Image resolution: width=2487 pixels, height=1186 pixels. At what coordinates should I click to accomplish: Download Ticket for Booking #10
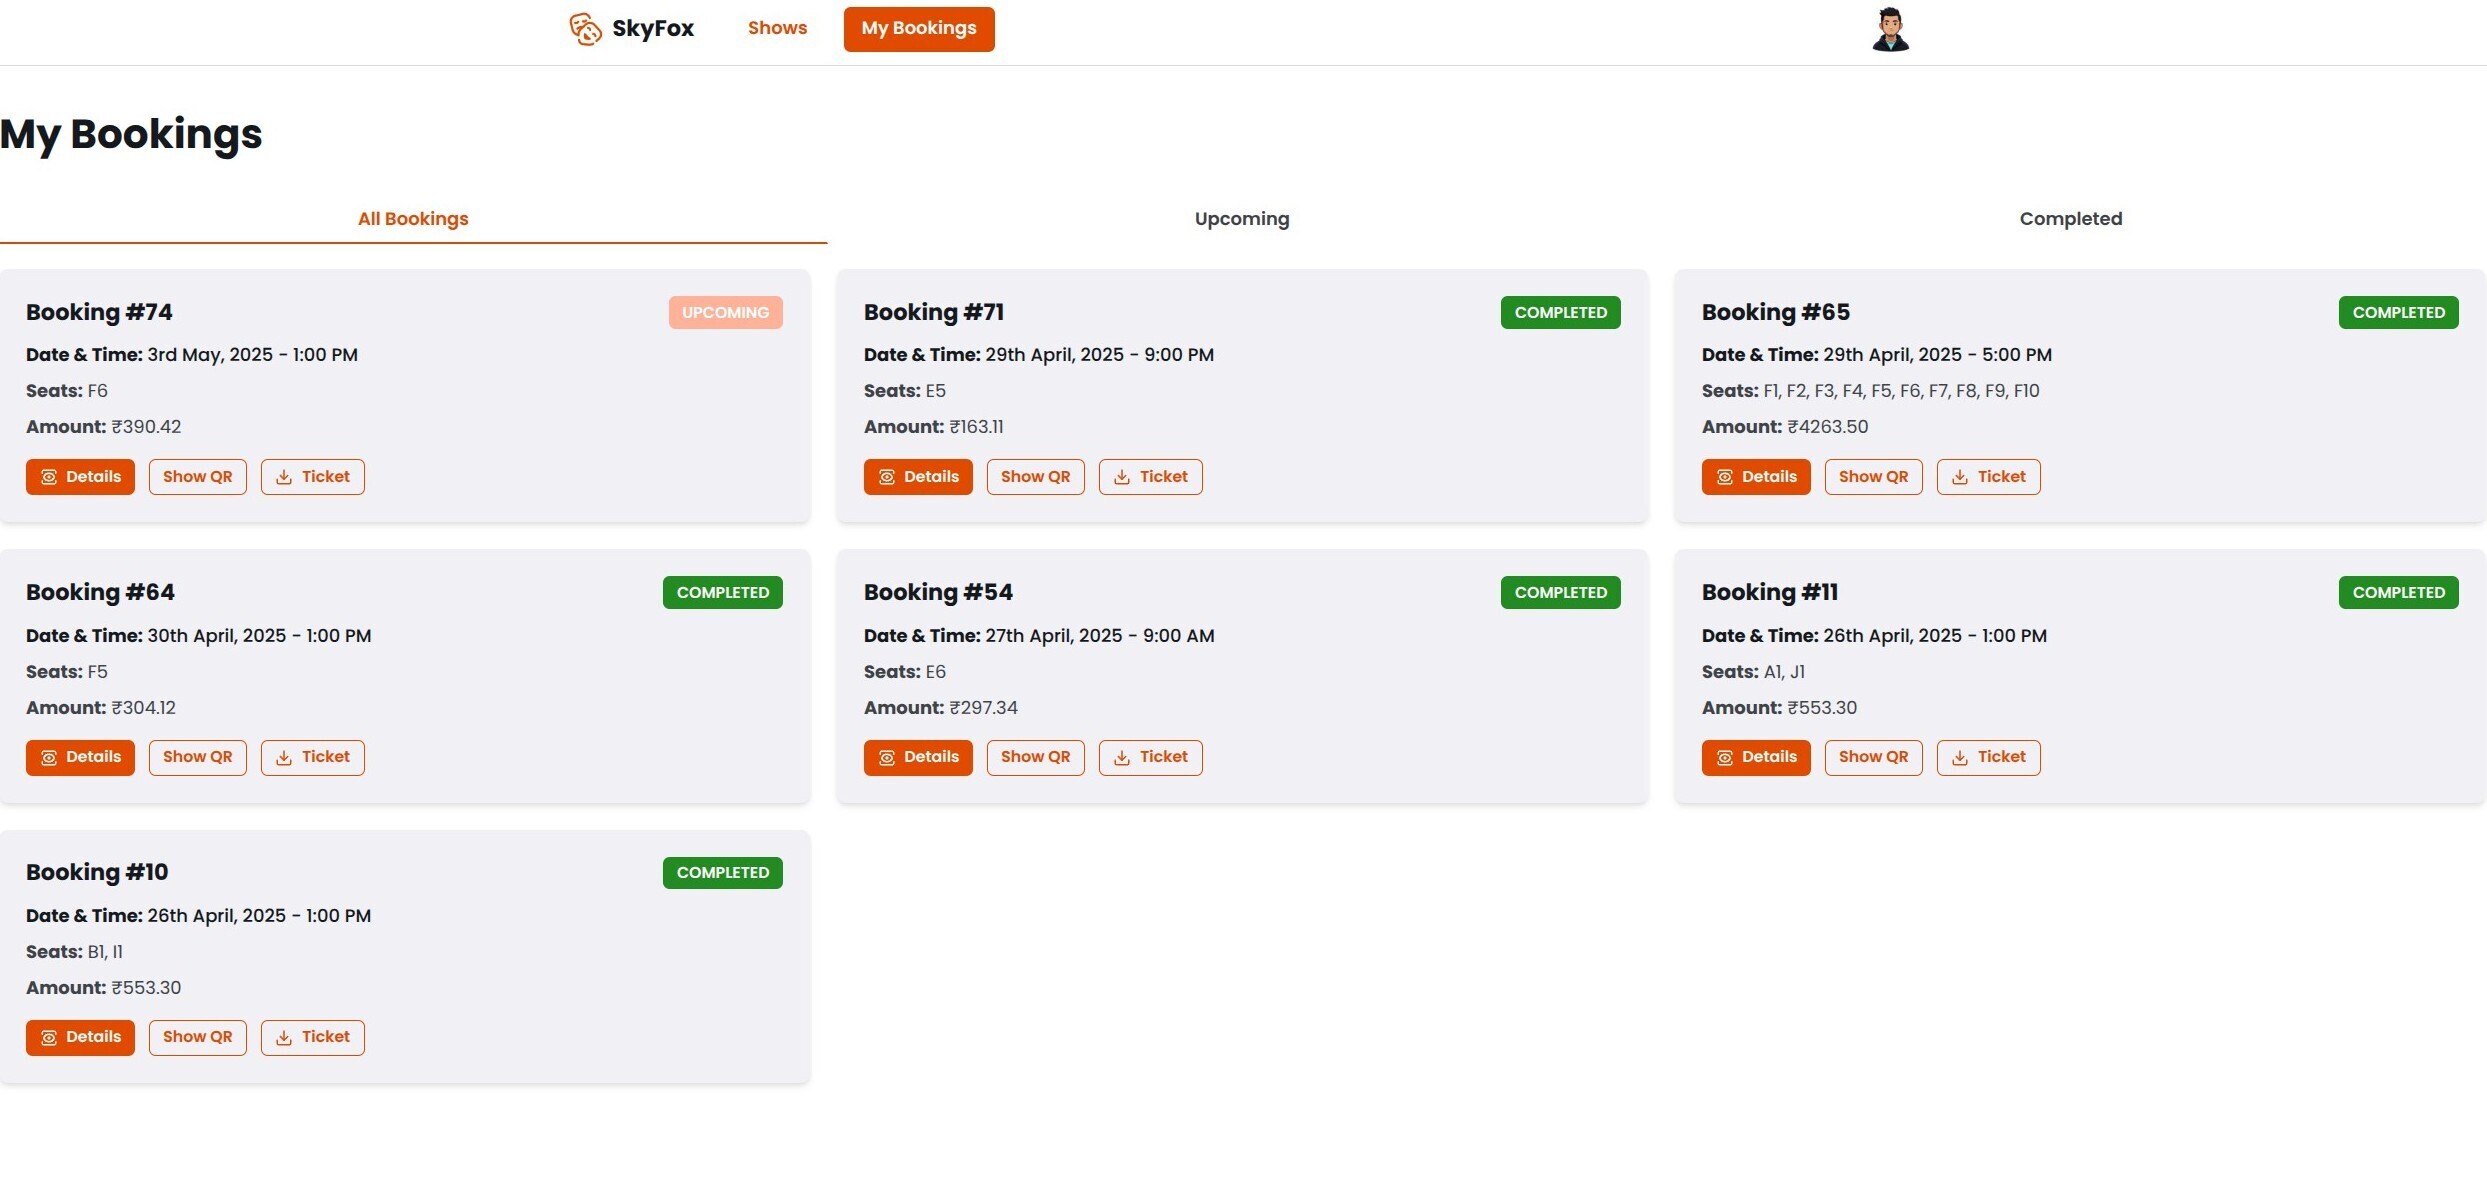click(x=313, y=1037)
